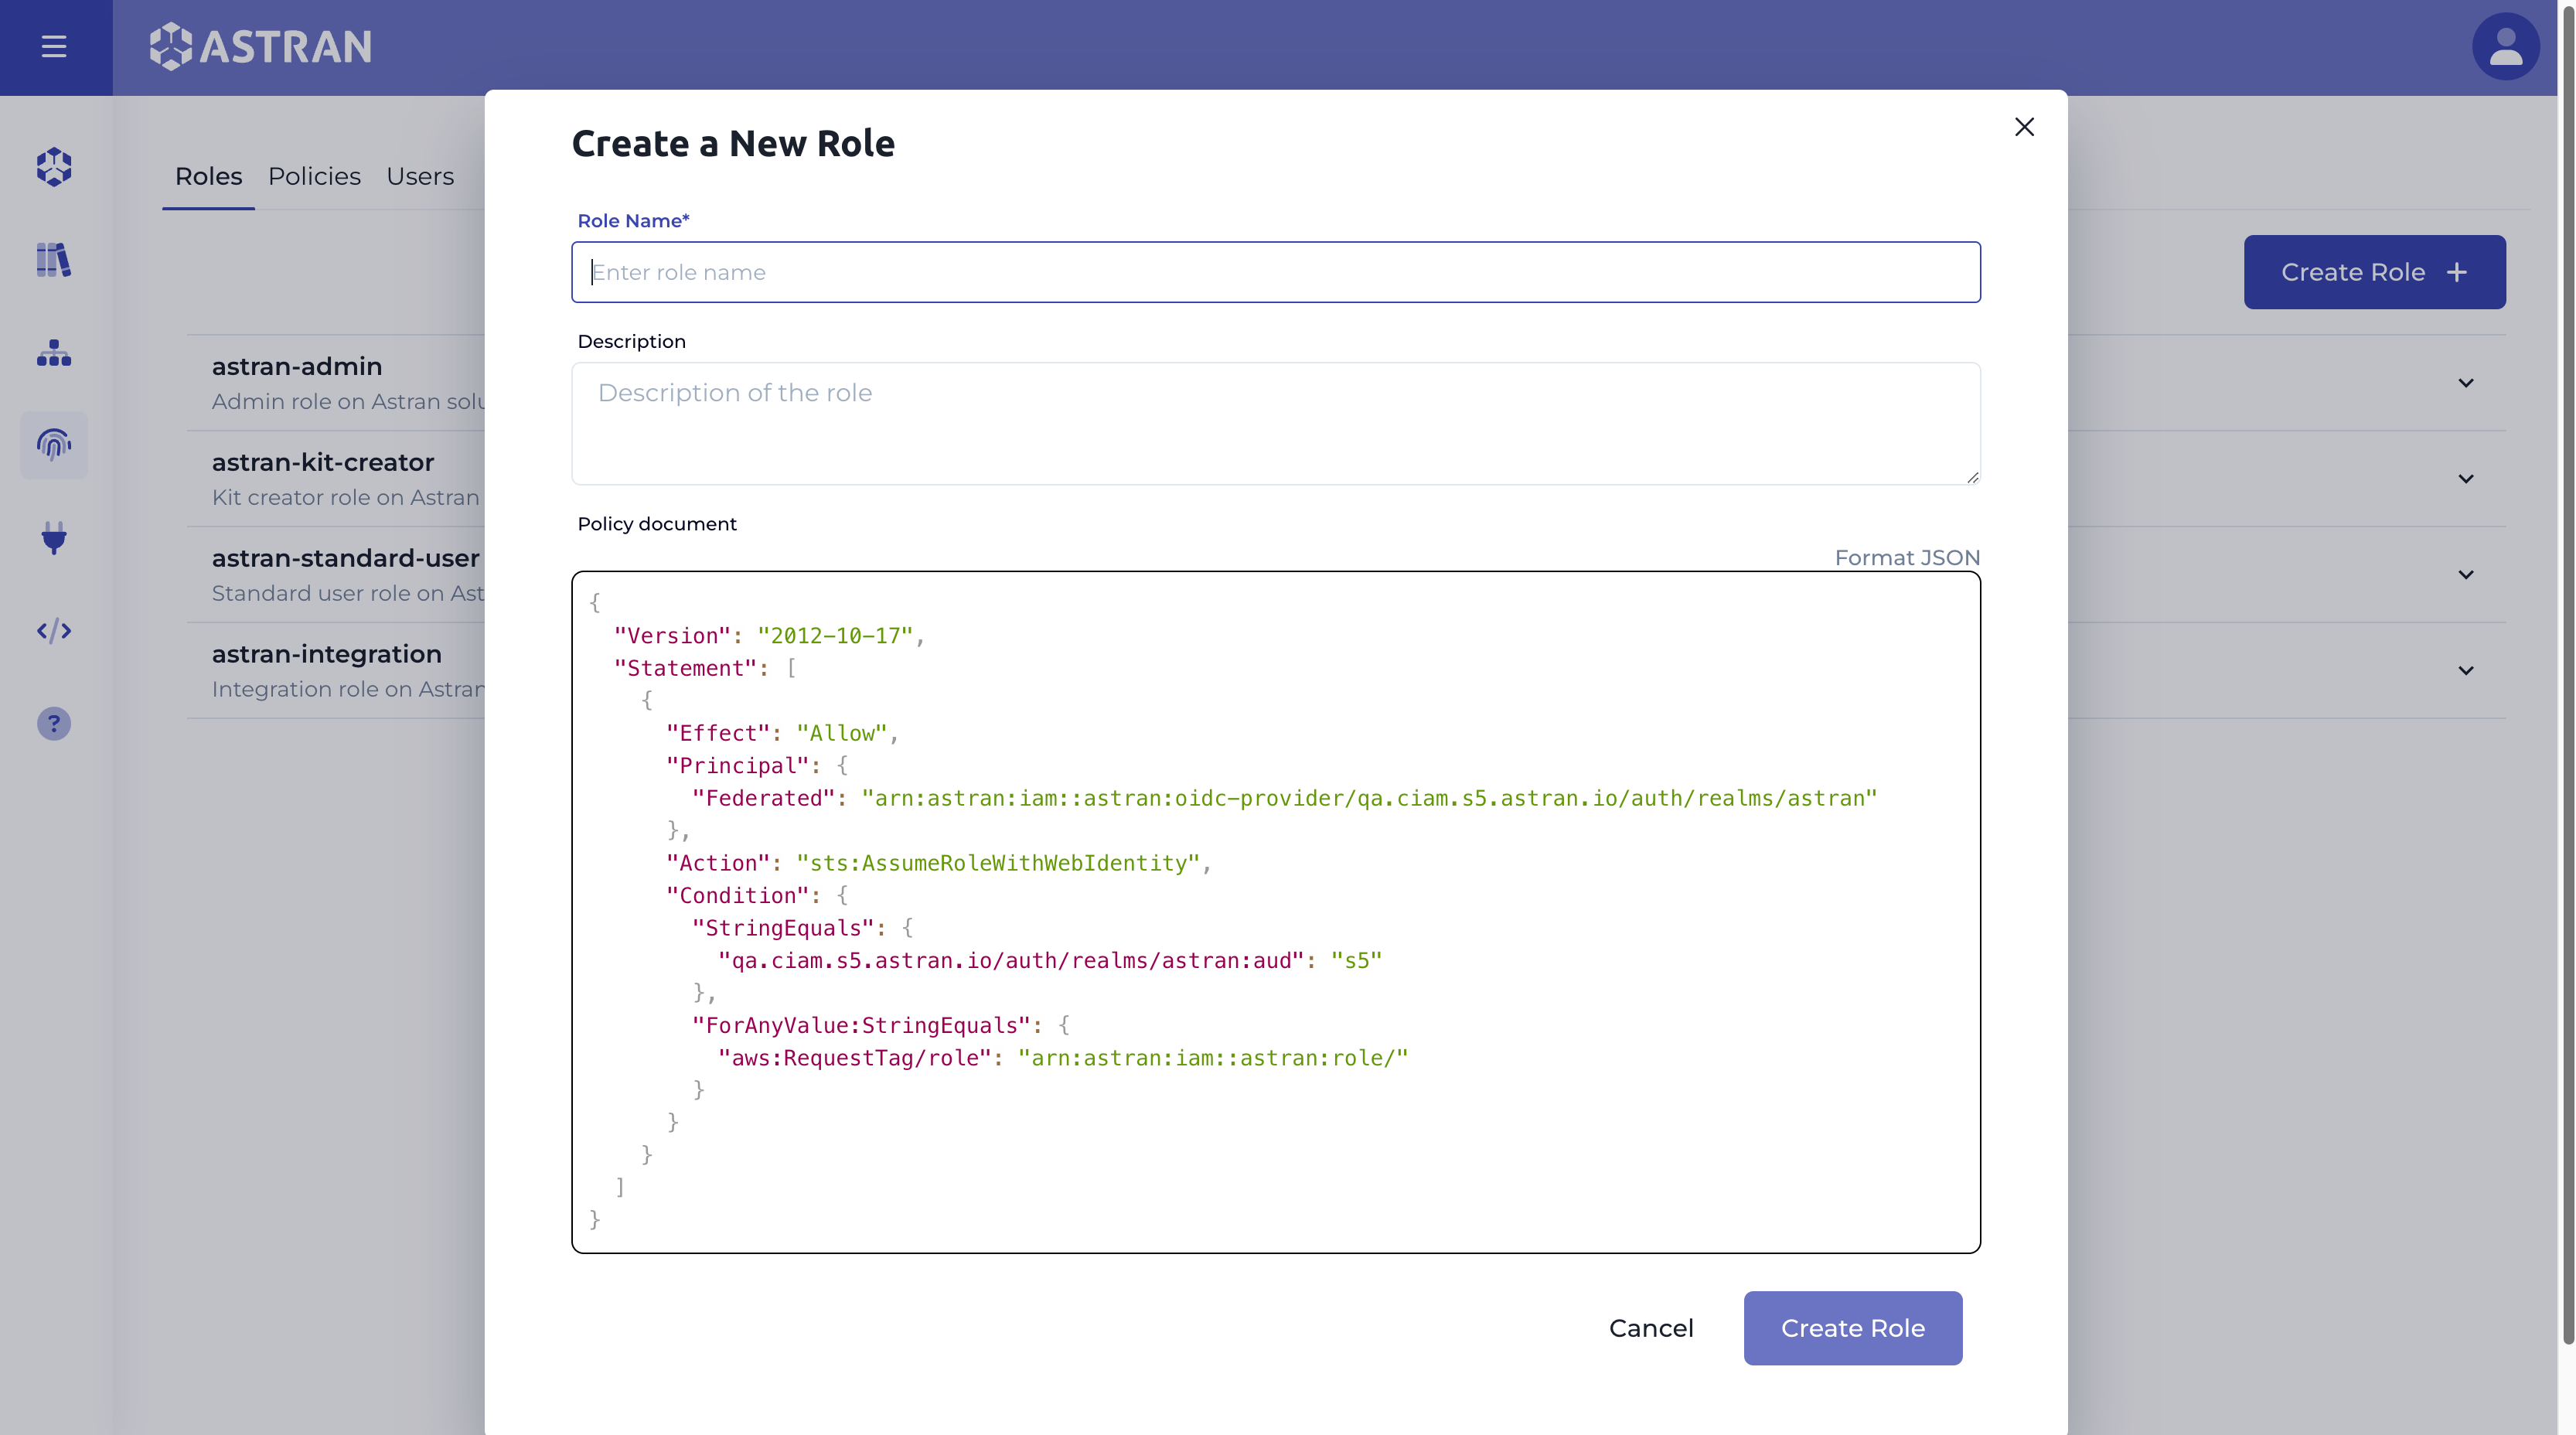This screenshot has height=1435, width=2576.
Task: Select the astran-admin role name
Action: 297,367
